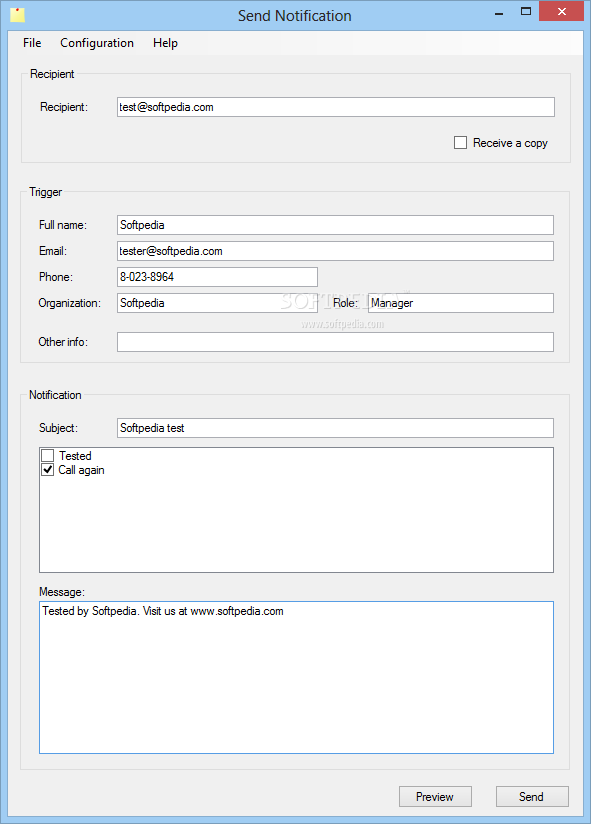Click the yellow sticky-note app icon
The image size is (591, 824).
[17, 15]
